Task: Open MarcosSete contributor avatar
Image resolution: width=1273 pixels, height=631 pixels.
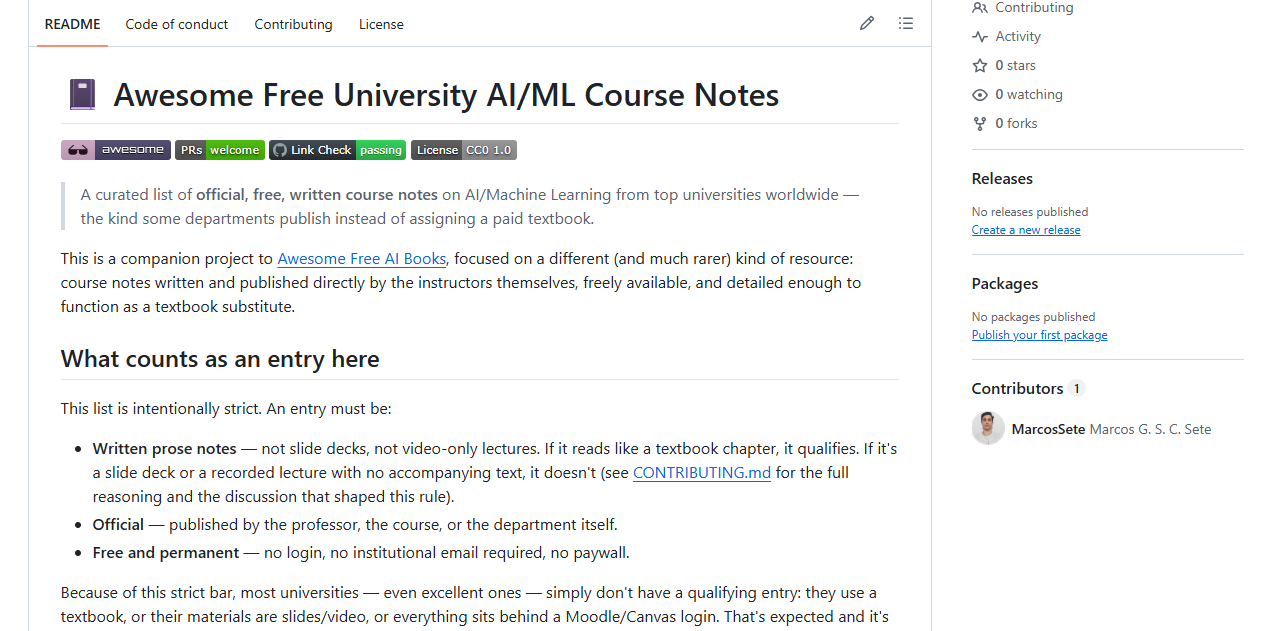Action: coord(988,429)
